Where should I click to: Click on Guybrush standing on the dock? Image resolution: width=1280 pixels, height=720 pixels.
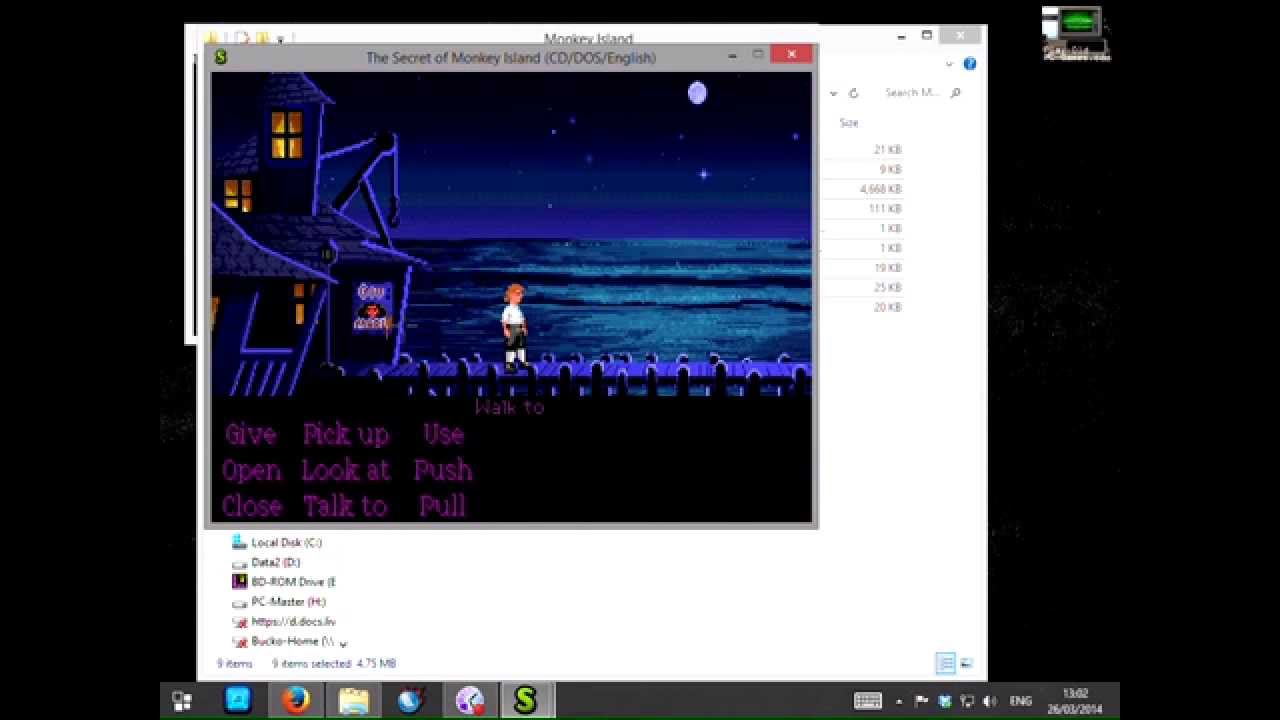514,327
